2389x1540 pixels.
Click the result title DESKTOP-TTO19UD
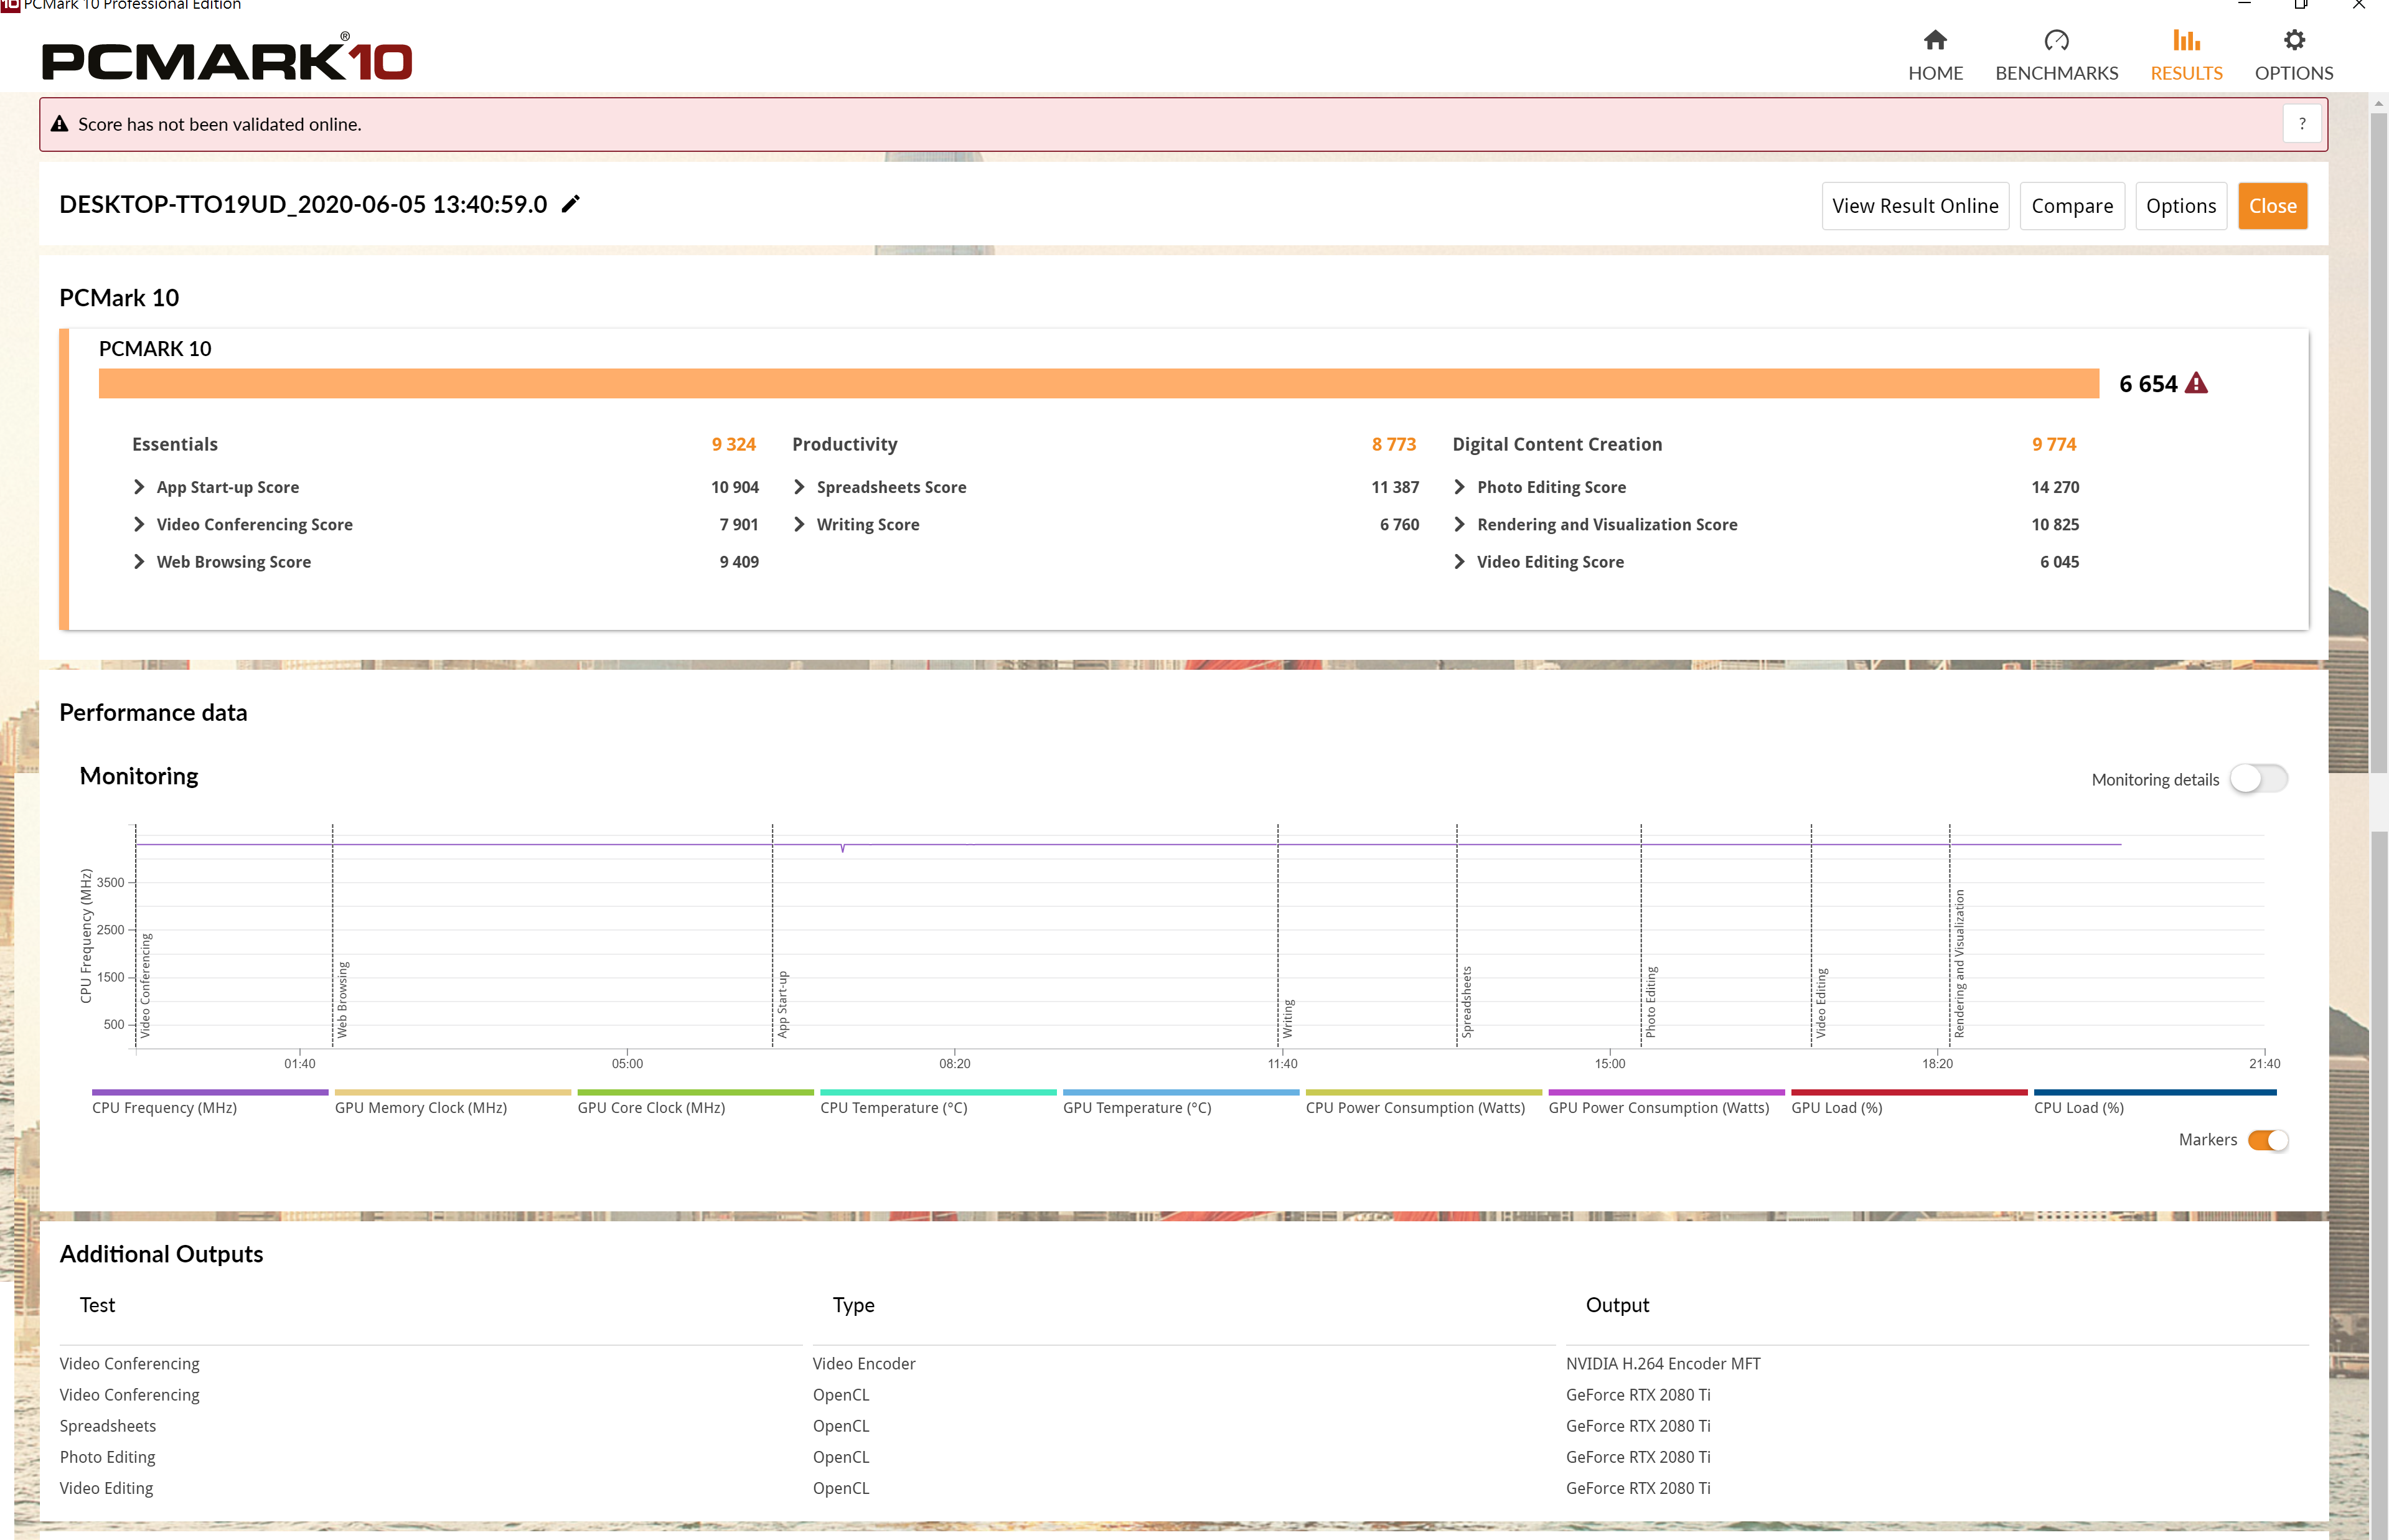click(x=303, y=204)
